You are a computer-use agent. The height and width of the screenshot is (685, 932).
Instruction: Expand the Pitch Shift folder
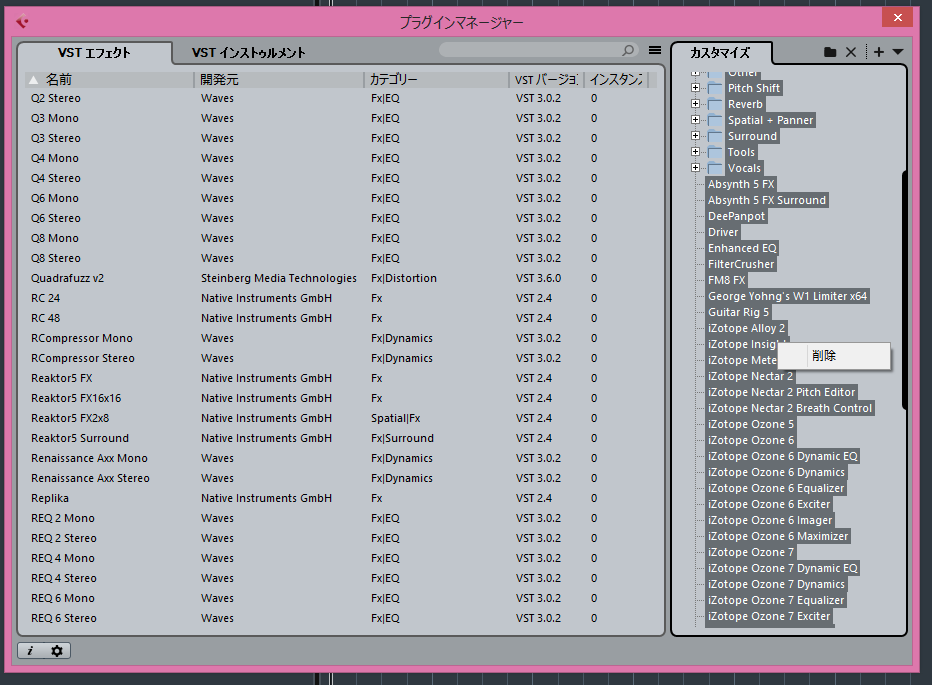tap(695, 88)
